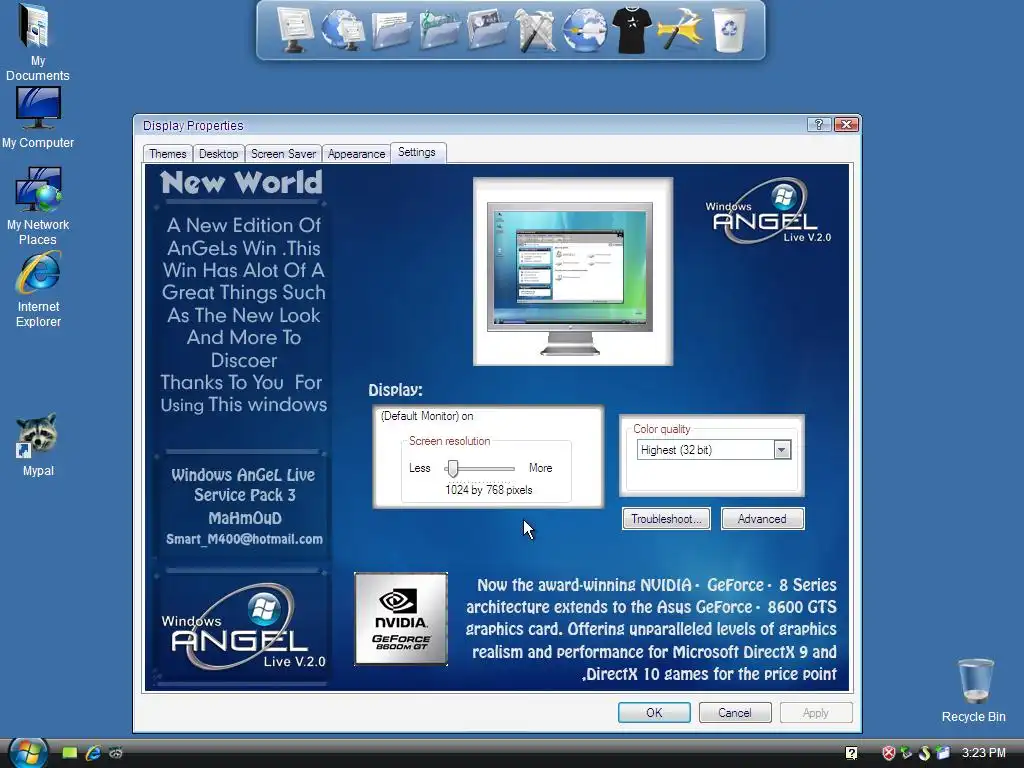Image resolution: width=1024 pixels, height=768 pixels.
Task: Click the '(Default Monitor) on' text
Action: pyautogui.click(x=427, y=416)
